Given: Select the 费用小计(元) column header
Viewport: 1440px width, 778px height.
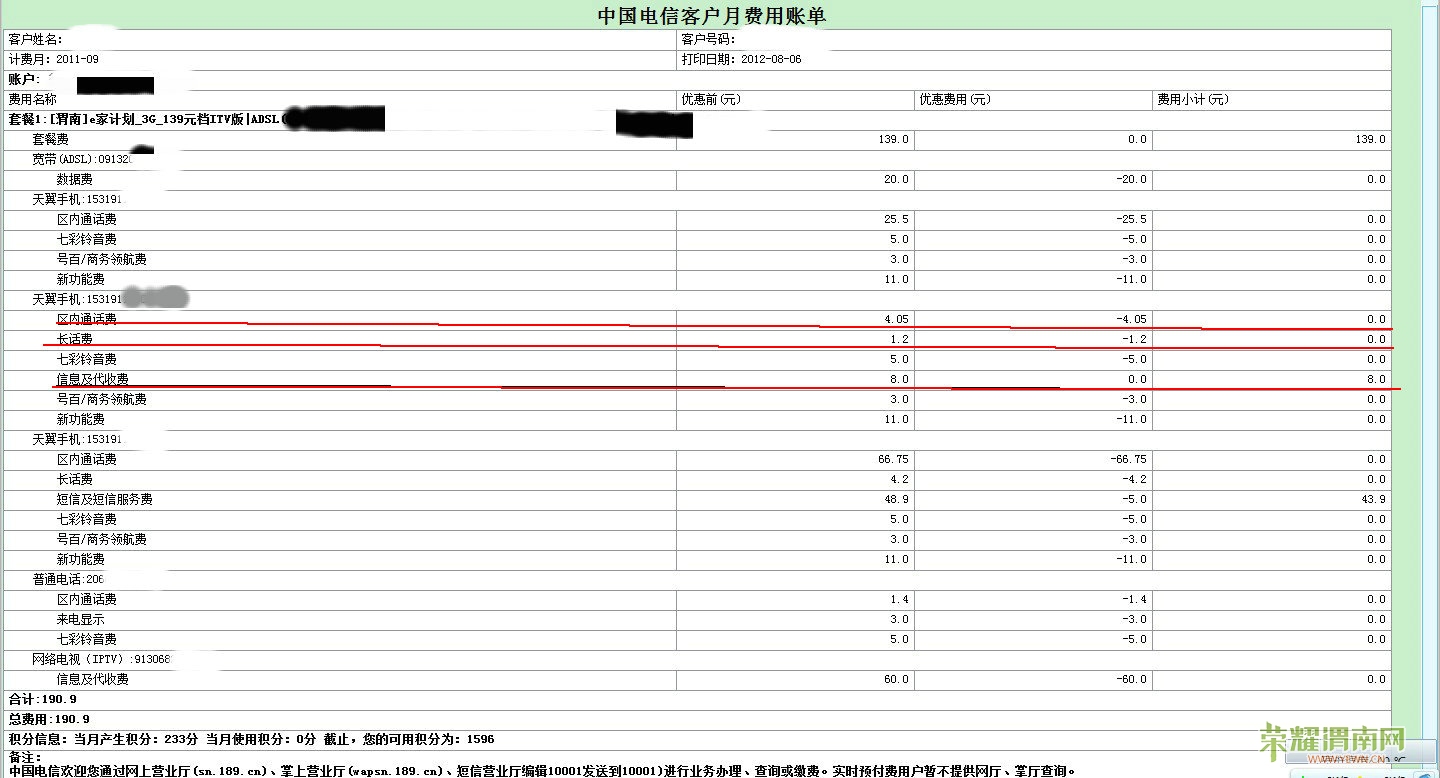Looking at the screenshot, I should coord(1192,100).
